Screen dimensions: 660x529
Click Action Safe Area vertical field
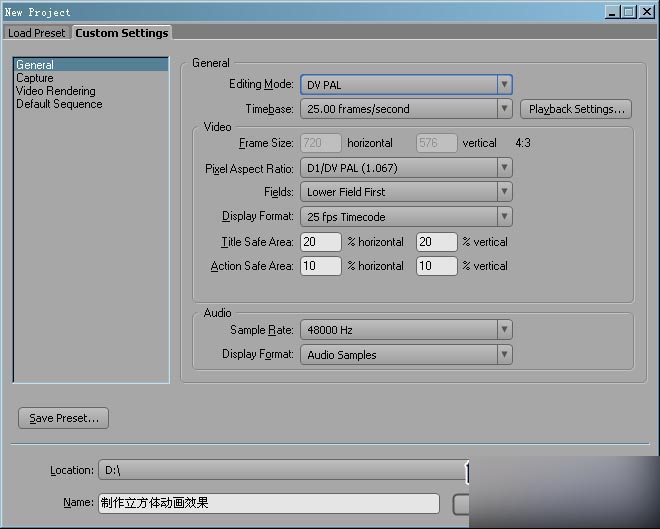tap(436, 266)
